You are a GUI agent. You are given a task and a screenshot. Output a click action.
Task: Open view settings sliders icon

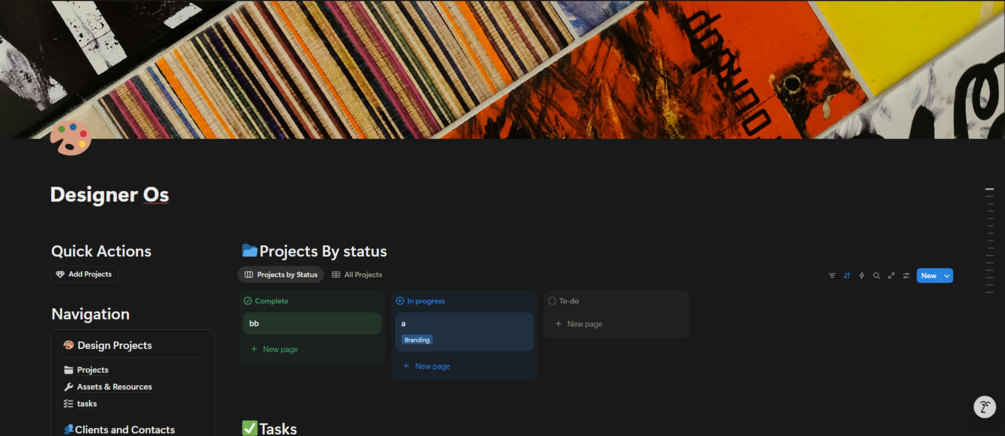(906, 276)
